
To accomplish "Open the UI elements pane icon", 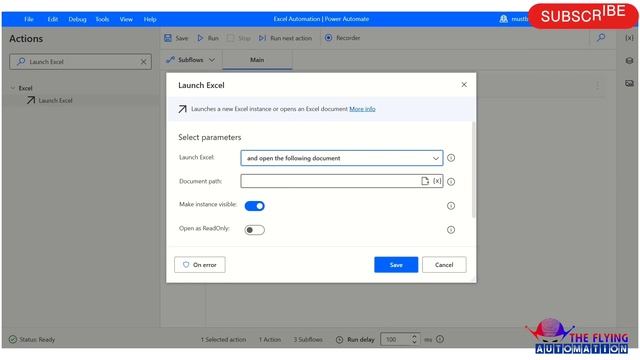I will [x=629, y=61].
